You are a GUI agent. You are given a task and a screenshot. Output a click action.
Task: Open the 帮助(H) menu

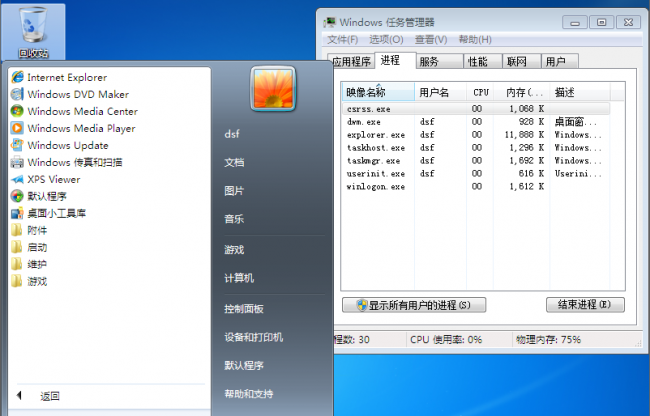(x=475, y=39)
